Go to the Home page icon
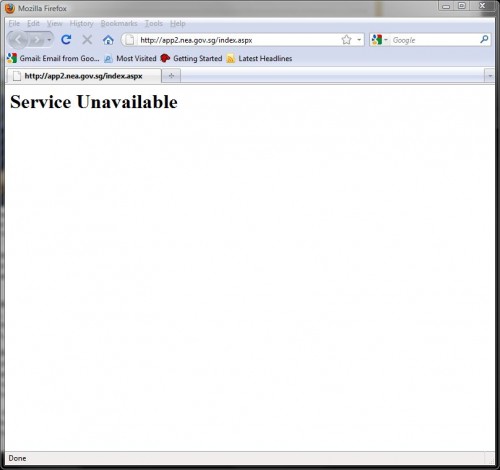 (x=108, y=40)
